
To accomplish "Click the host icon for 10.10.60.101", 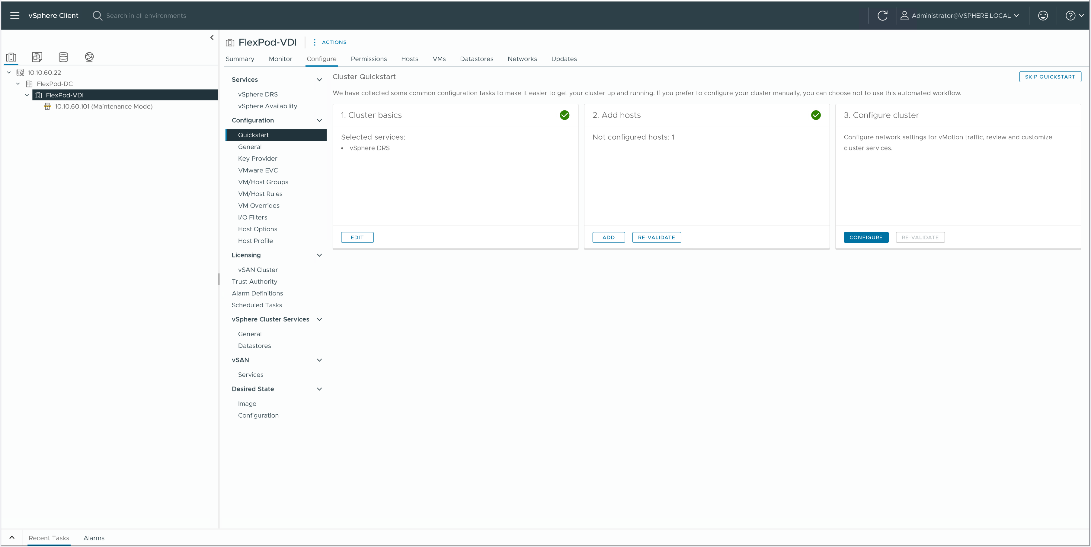I will point(48,106).
